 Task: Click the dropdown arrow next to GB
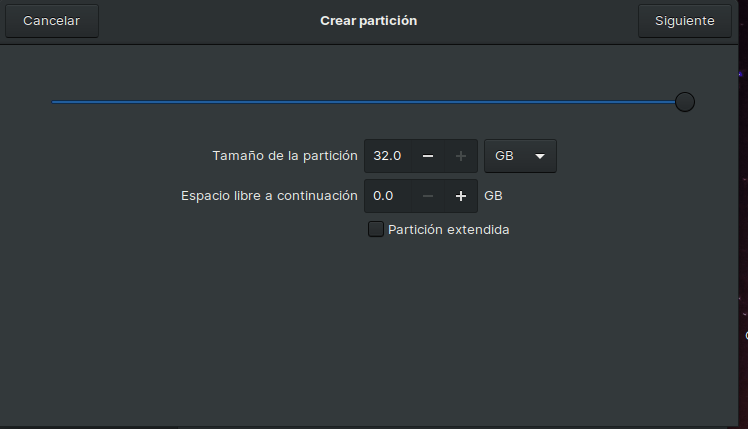click(540, 156)
